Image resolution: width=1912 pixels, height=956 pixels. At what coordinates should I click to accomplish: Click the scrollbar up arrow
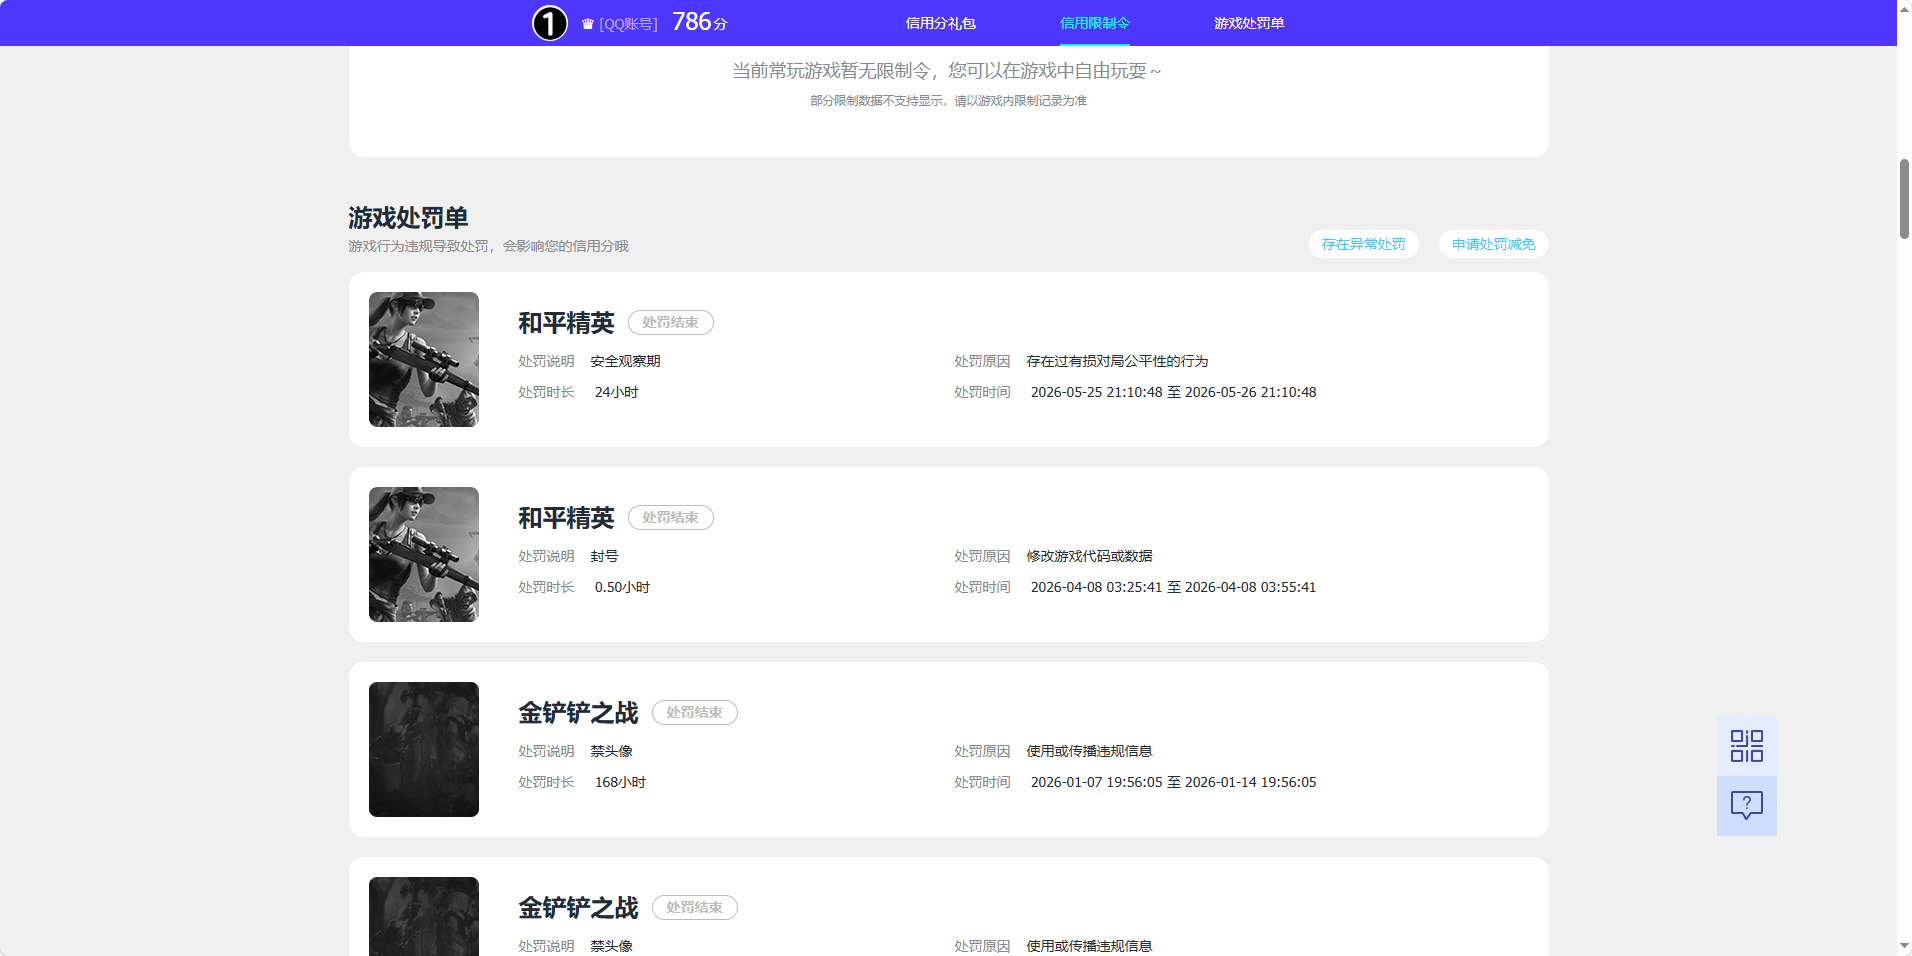(x=1904, y=8)
